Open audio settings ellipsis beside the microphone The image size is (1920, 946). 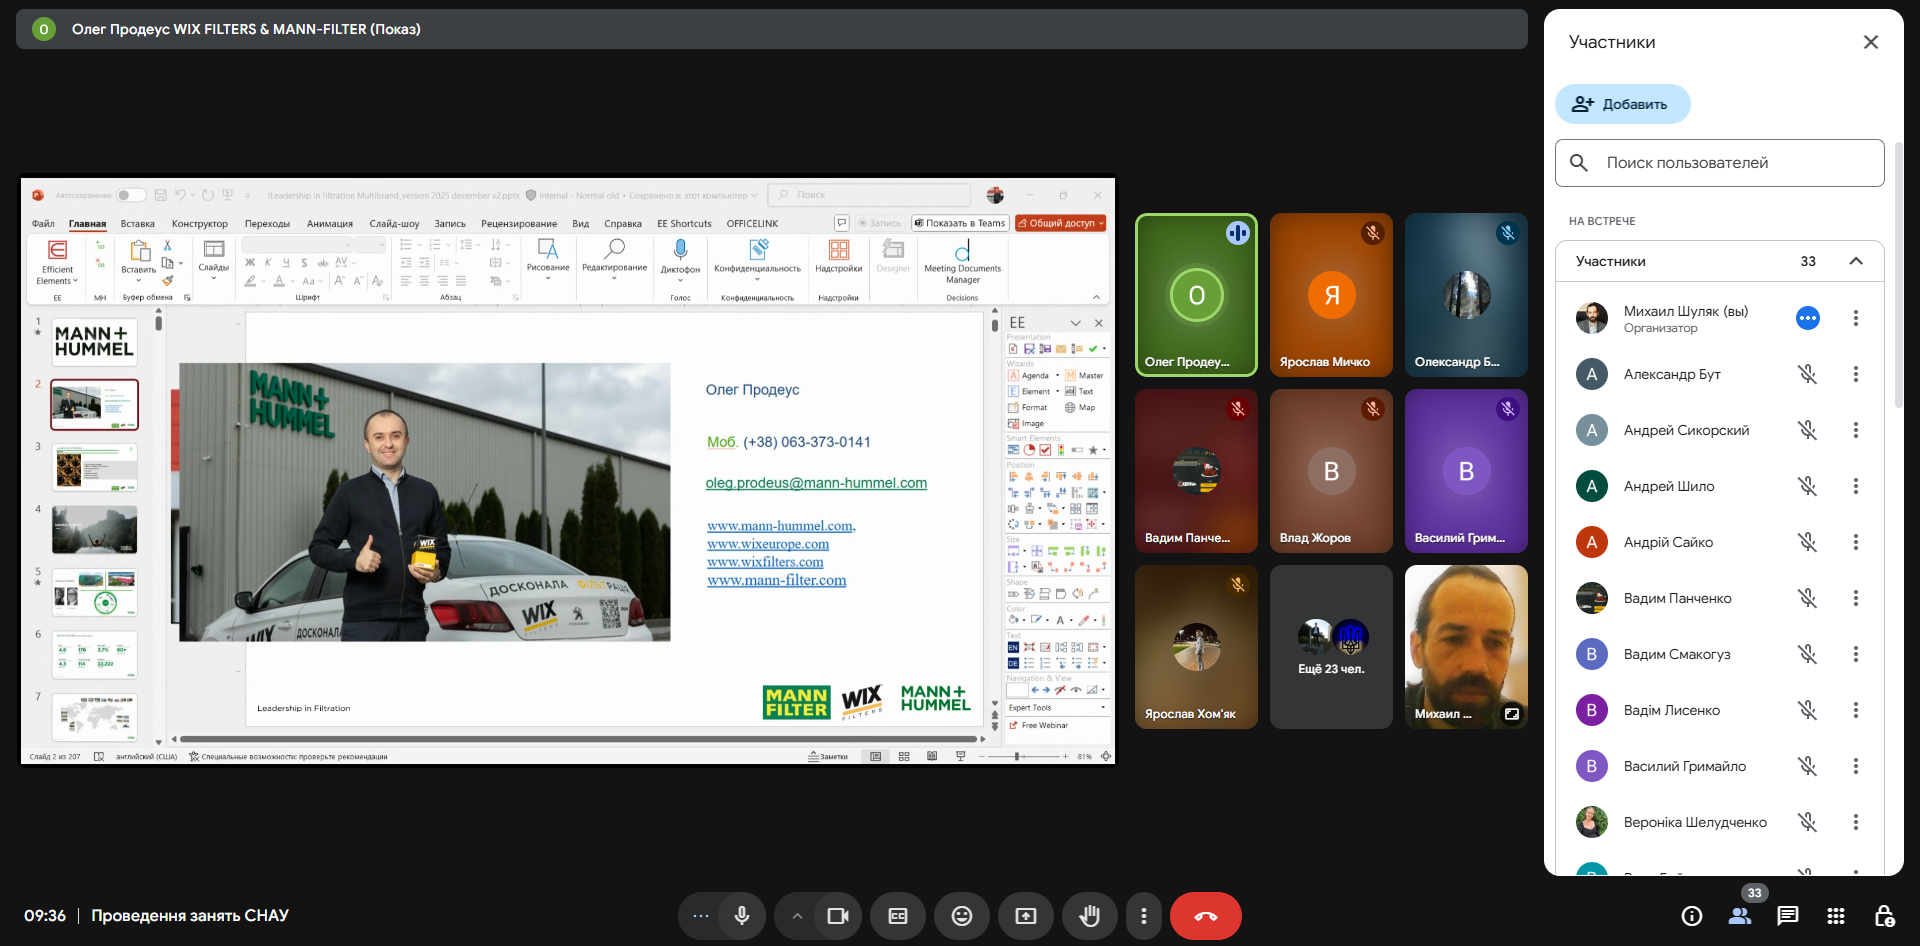pos(701,916)
